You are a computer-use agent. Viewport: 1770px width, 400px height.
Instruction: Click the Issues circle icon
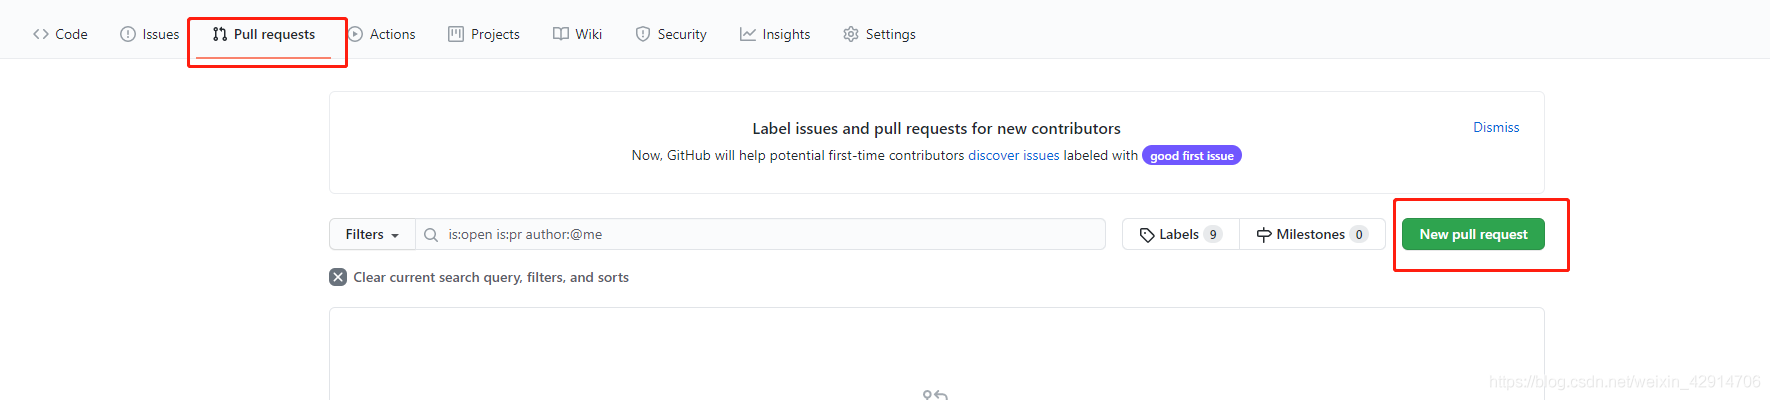[128, 34]
